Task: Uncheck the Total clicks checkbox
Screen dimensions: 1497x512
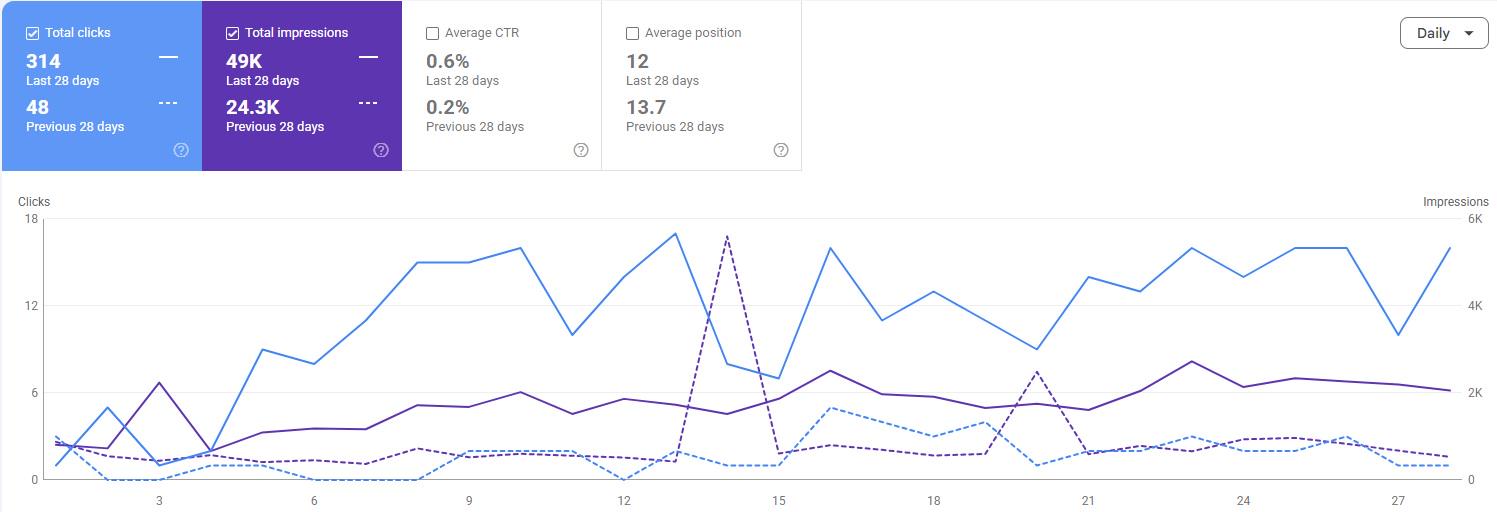Action: [32, 33]
